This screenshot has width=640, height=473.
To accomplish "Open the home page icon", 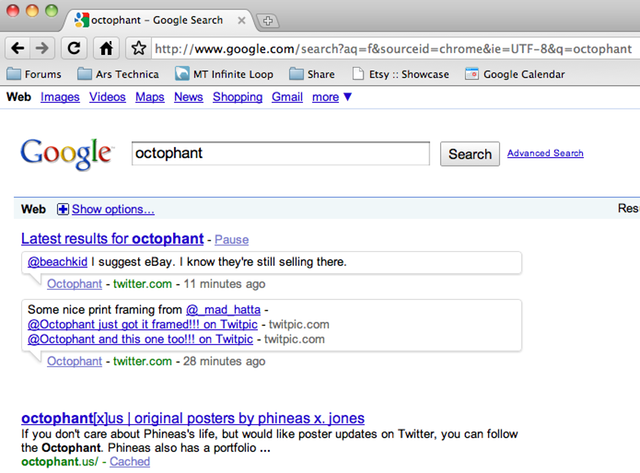I will (x=106, y=49).
